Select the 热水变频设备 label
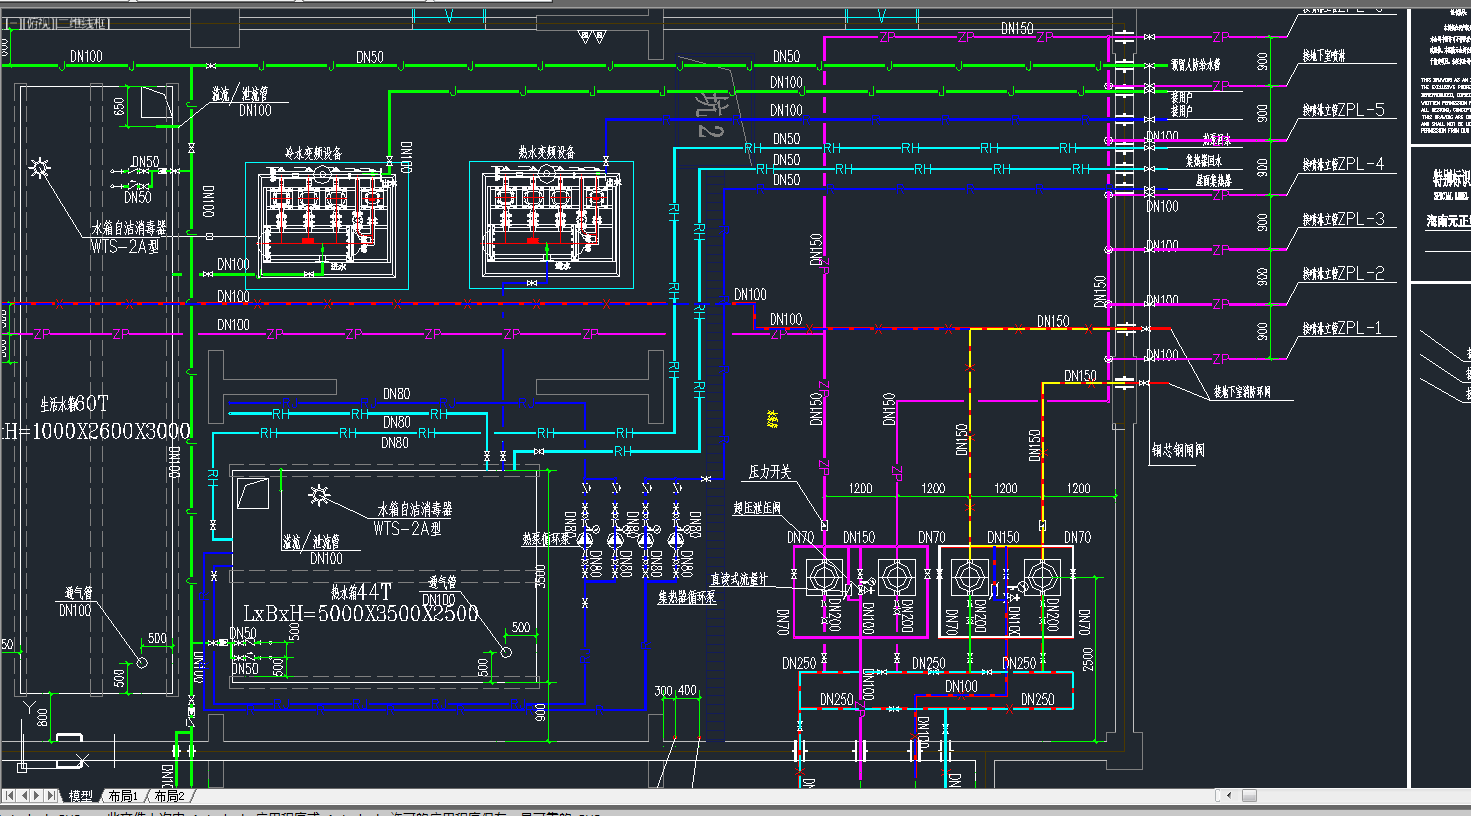The image size is (1471, 816). 546,152
